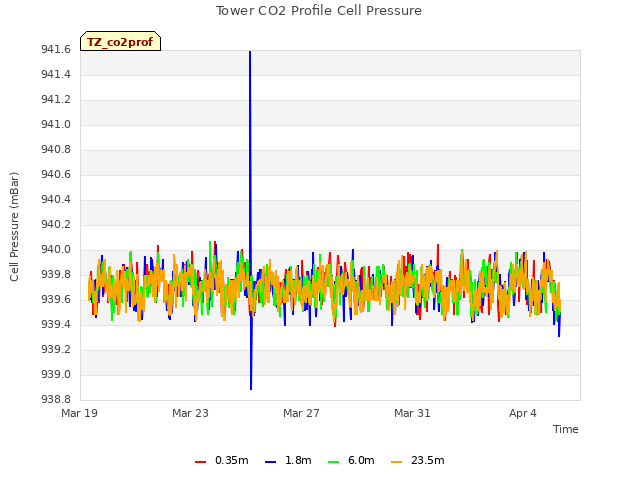Click the 941.0 y-axis tick label
This screenshot has height=480, width=640.
tap(56, 124)
